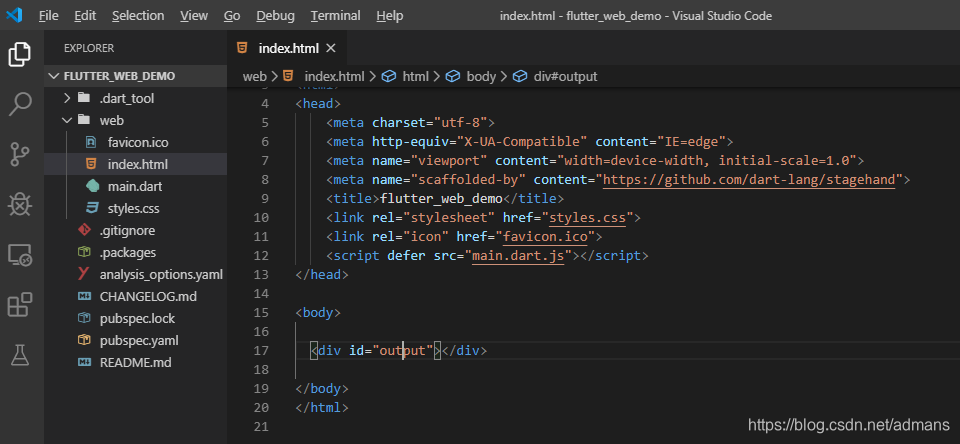Open the Debug view with bug icon
The height and width of the screenshot is (444, 960).
point(20,204)
